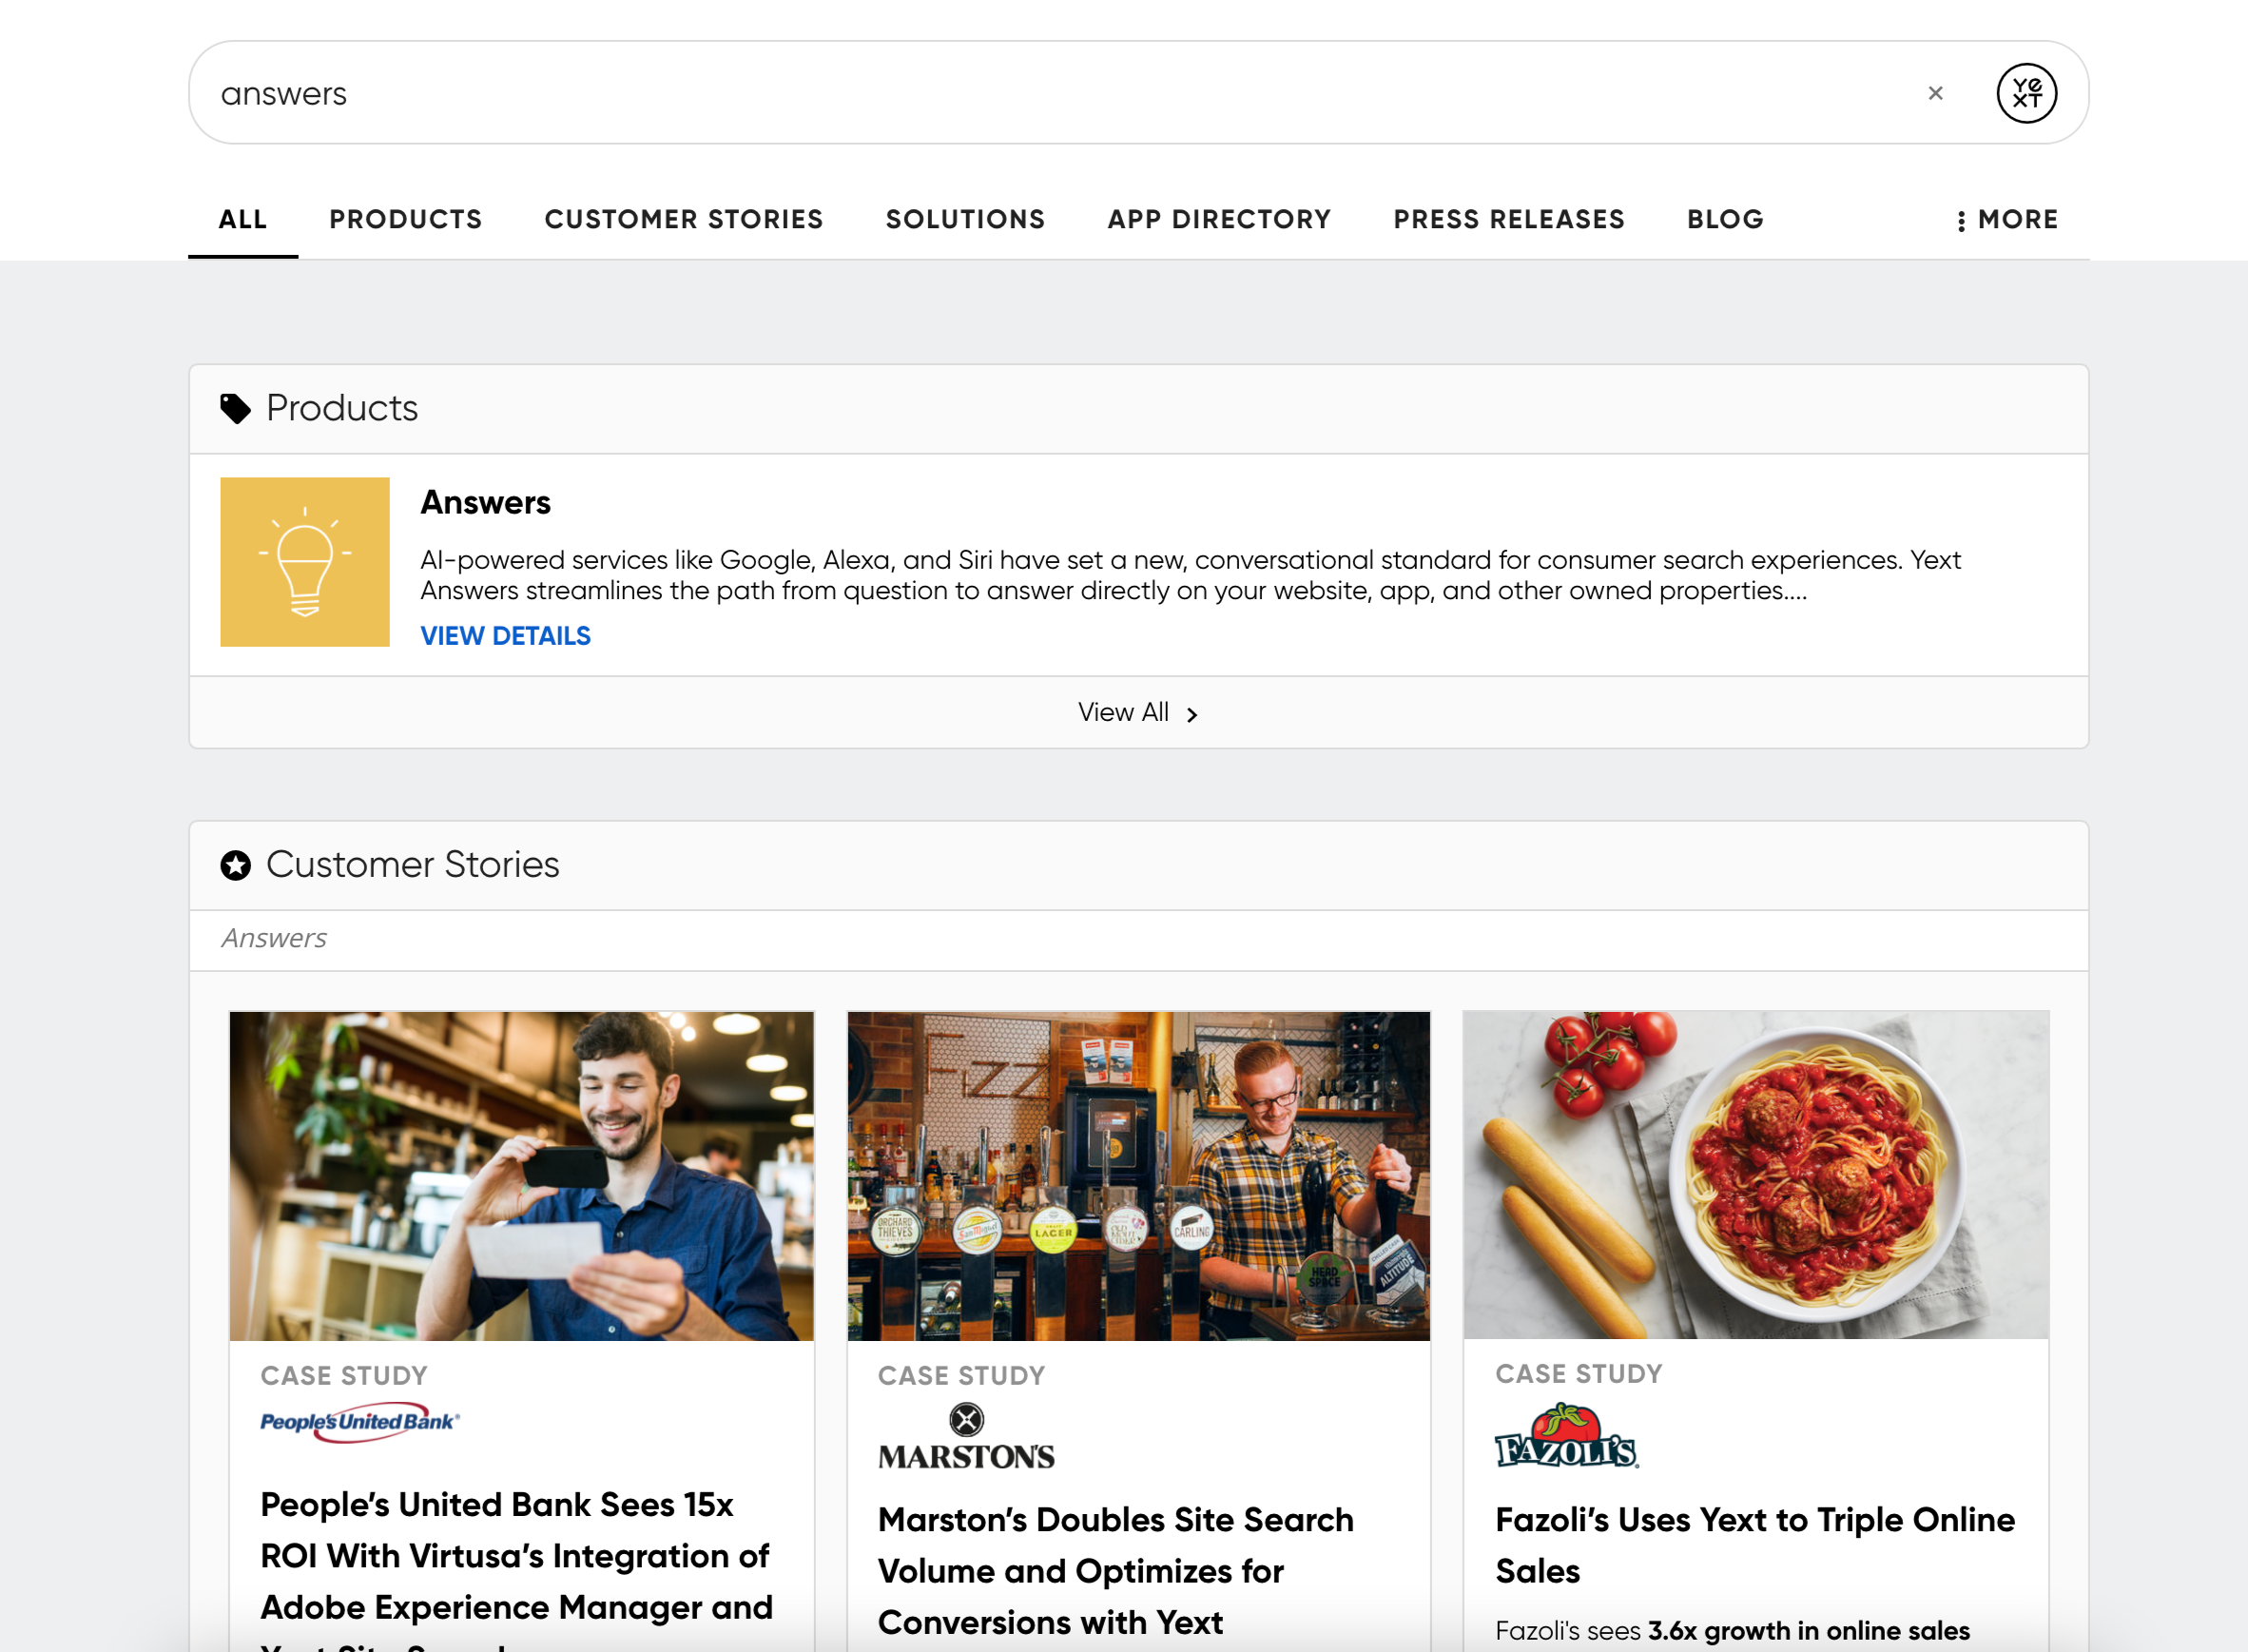Click the Customer Stories section heading

412,864
